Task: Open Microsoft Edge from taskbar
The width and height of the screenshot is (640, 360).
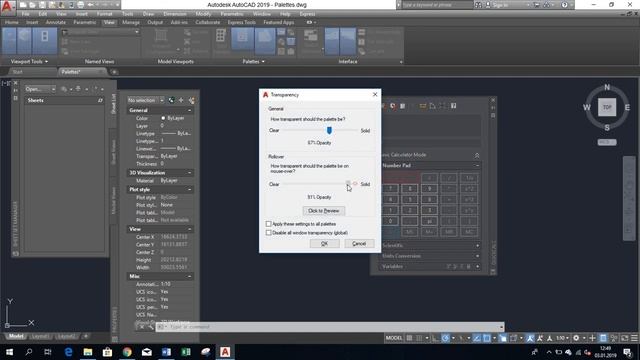Action: (68, 352)
